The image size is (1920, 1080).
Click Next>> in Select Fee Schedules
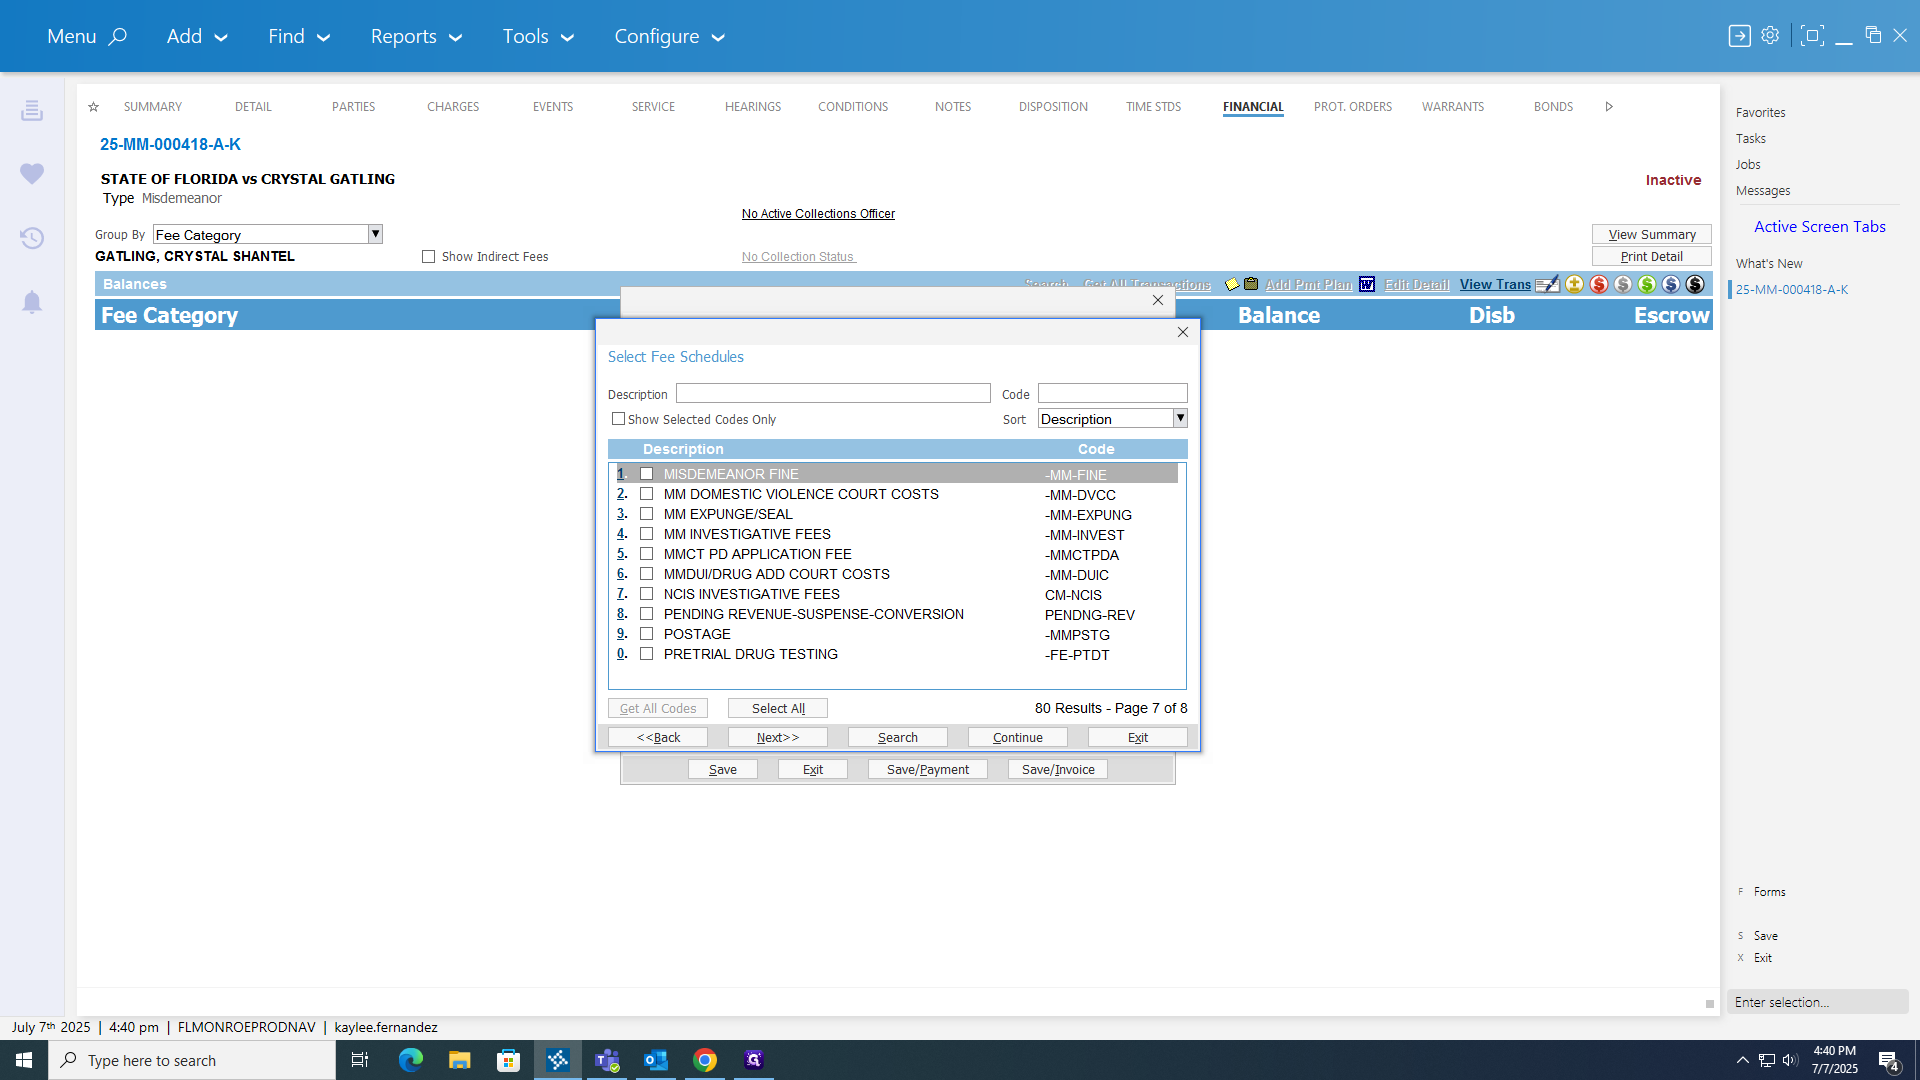point(778,737)
